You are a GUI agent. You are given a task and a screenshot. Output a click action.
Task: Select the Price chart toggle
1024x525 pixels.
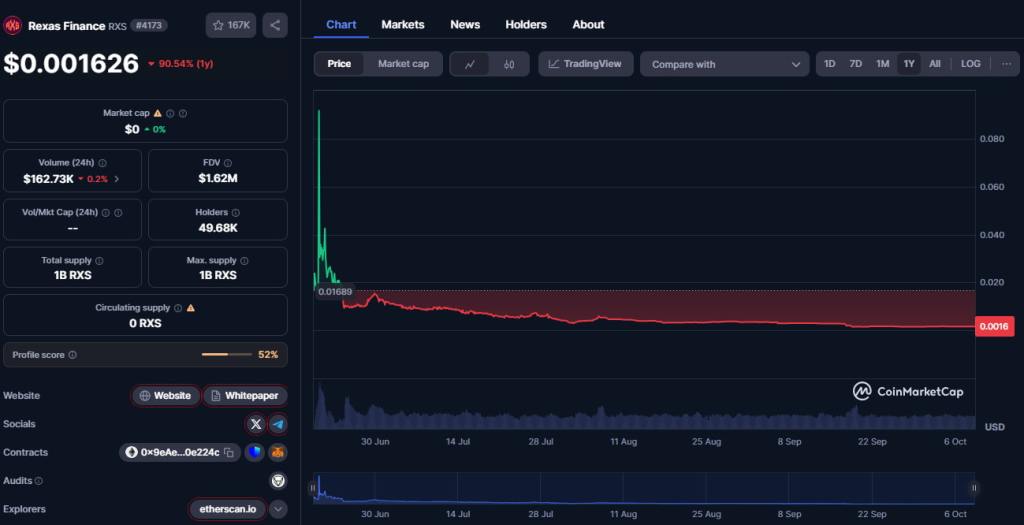pos(339,64)
